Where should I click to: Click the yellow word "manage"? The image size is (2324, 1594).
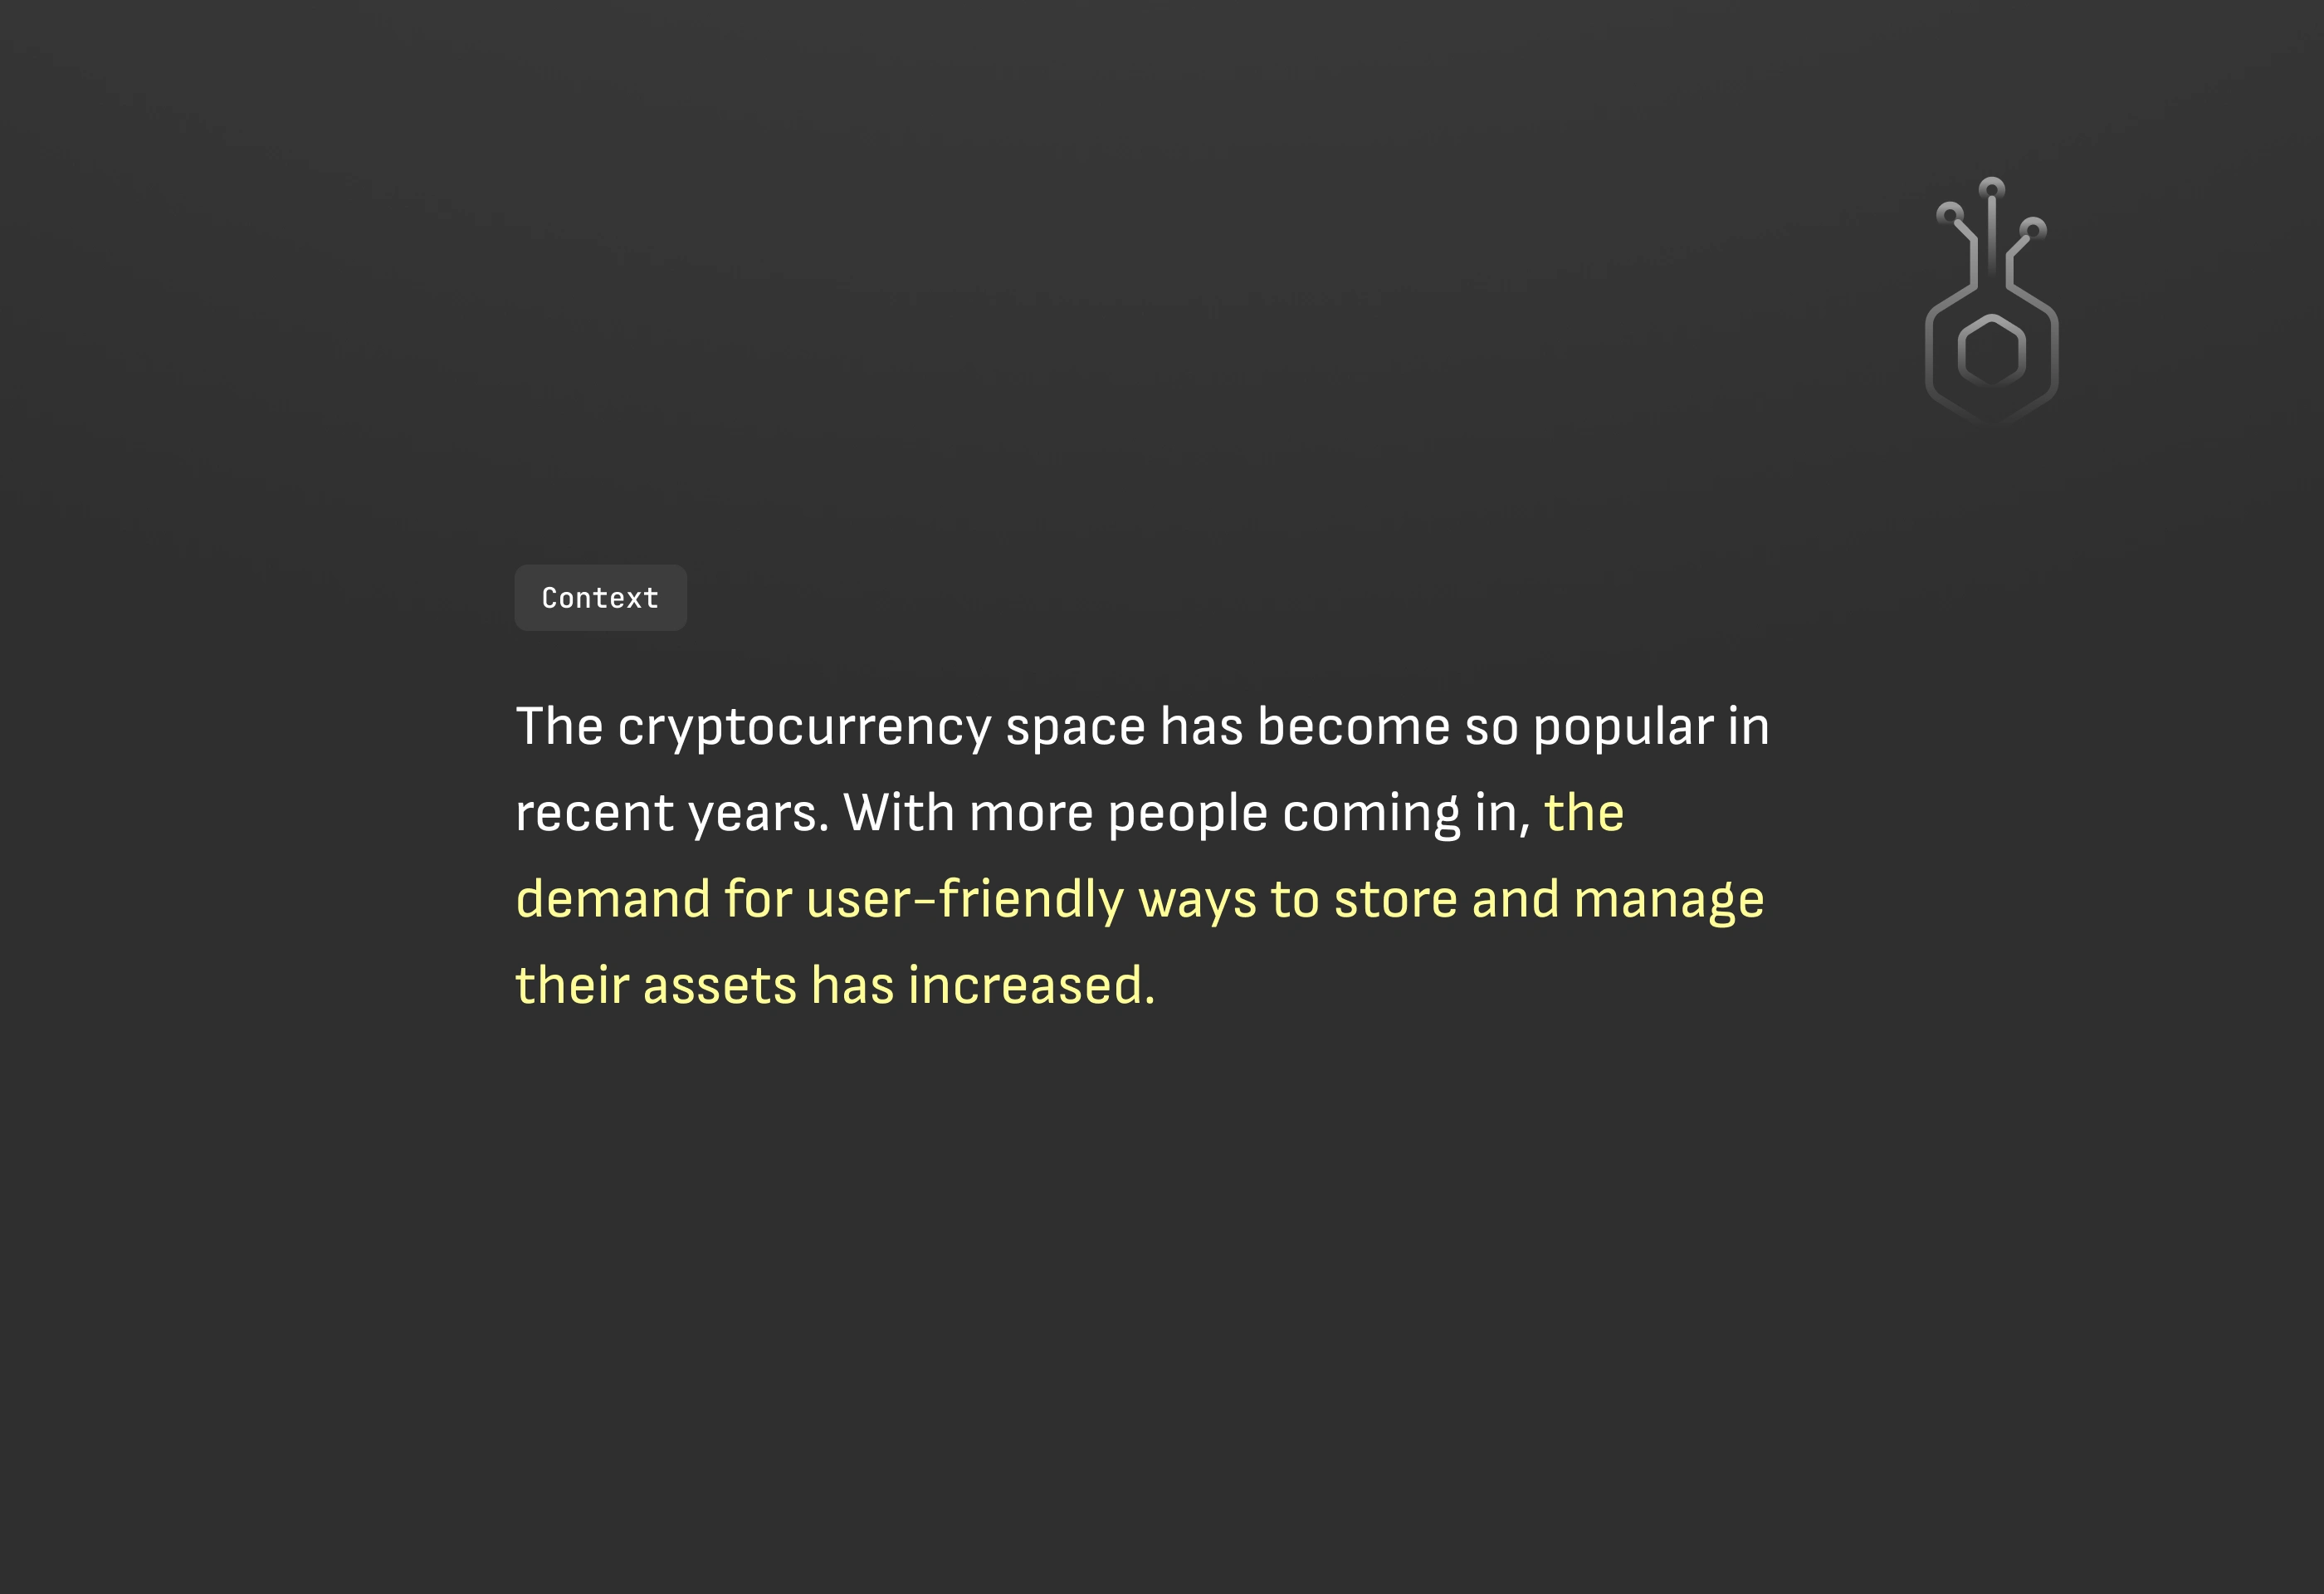coord(1668,899)
